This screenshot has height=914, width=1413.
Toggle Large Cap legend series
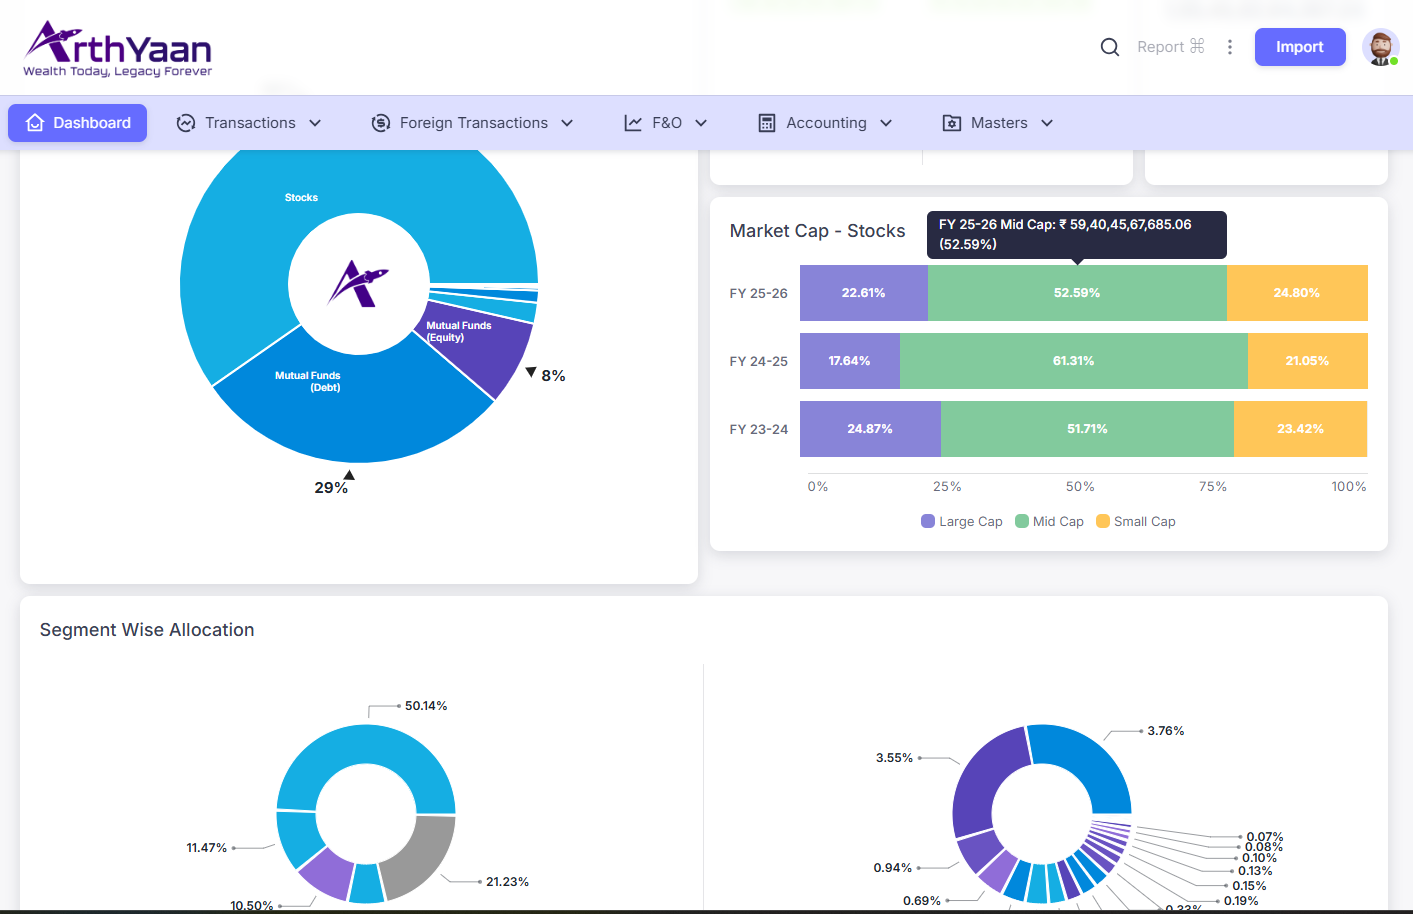coord(961,521)
